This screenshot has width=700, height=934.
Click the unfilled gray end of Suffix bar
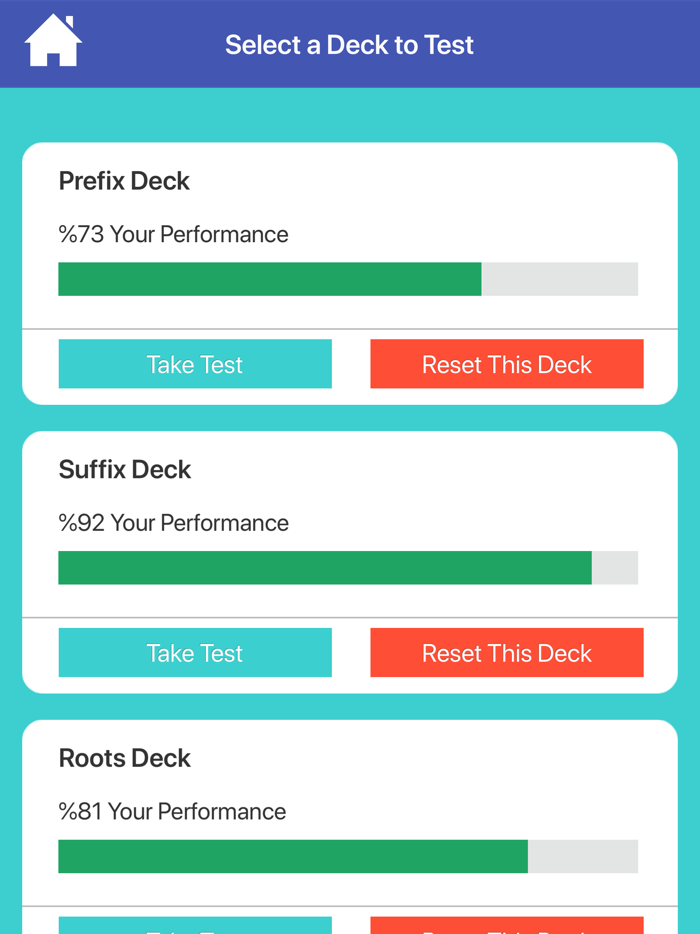615,568
